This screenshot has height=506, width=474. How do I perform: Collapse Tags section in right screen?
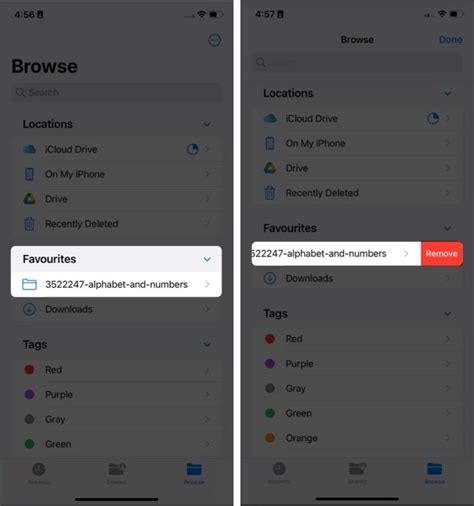coord(448,314)
